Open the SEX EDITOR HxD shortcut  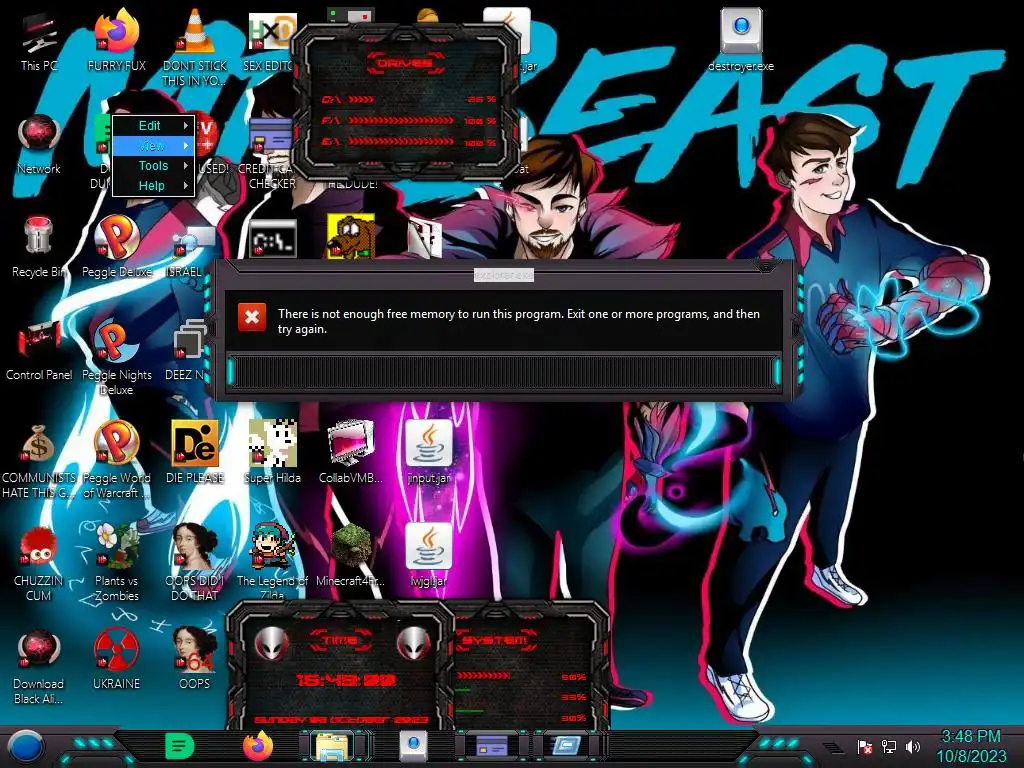(269, 40)
